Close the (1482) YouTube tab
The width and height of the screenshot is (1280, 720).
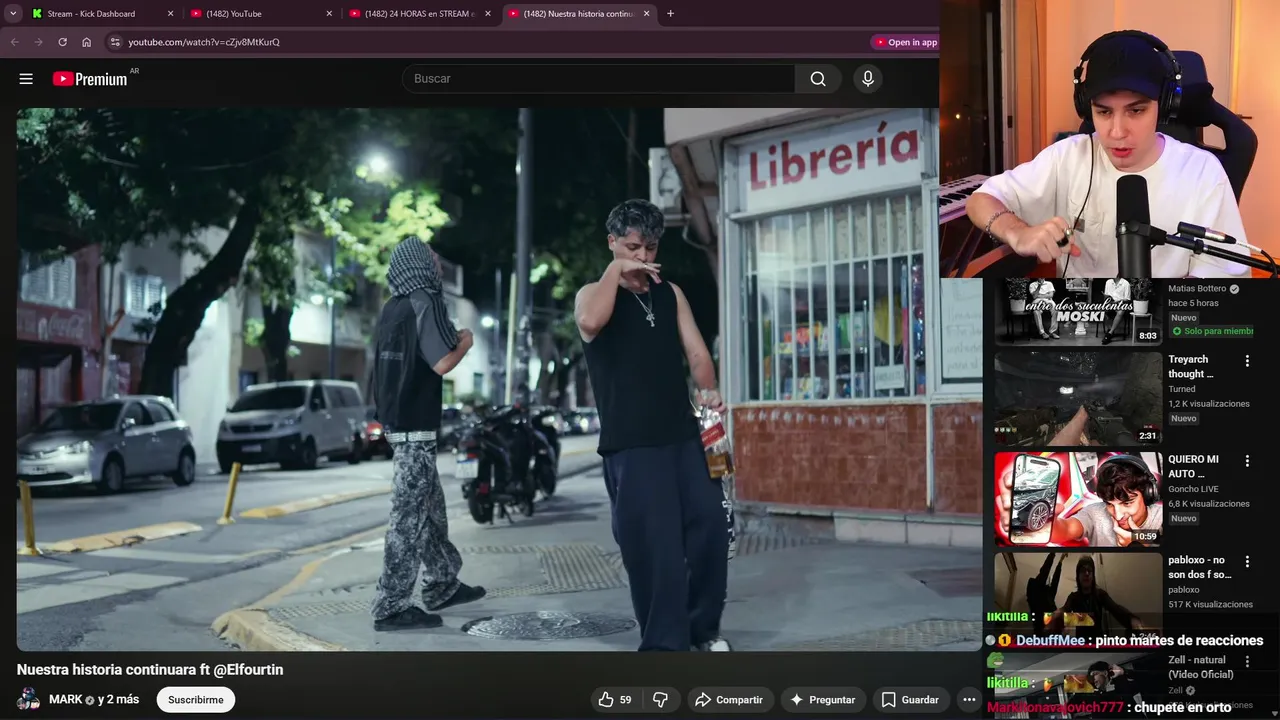[329, 14]
